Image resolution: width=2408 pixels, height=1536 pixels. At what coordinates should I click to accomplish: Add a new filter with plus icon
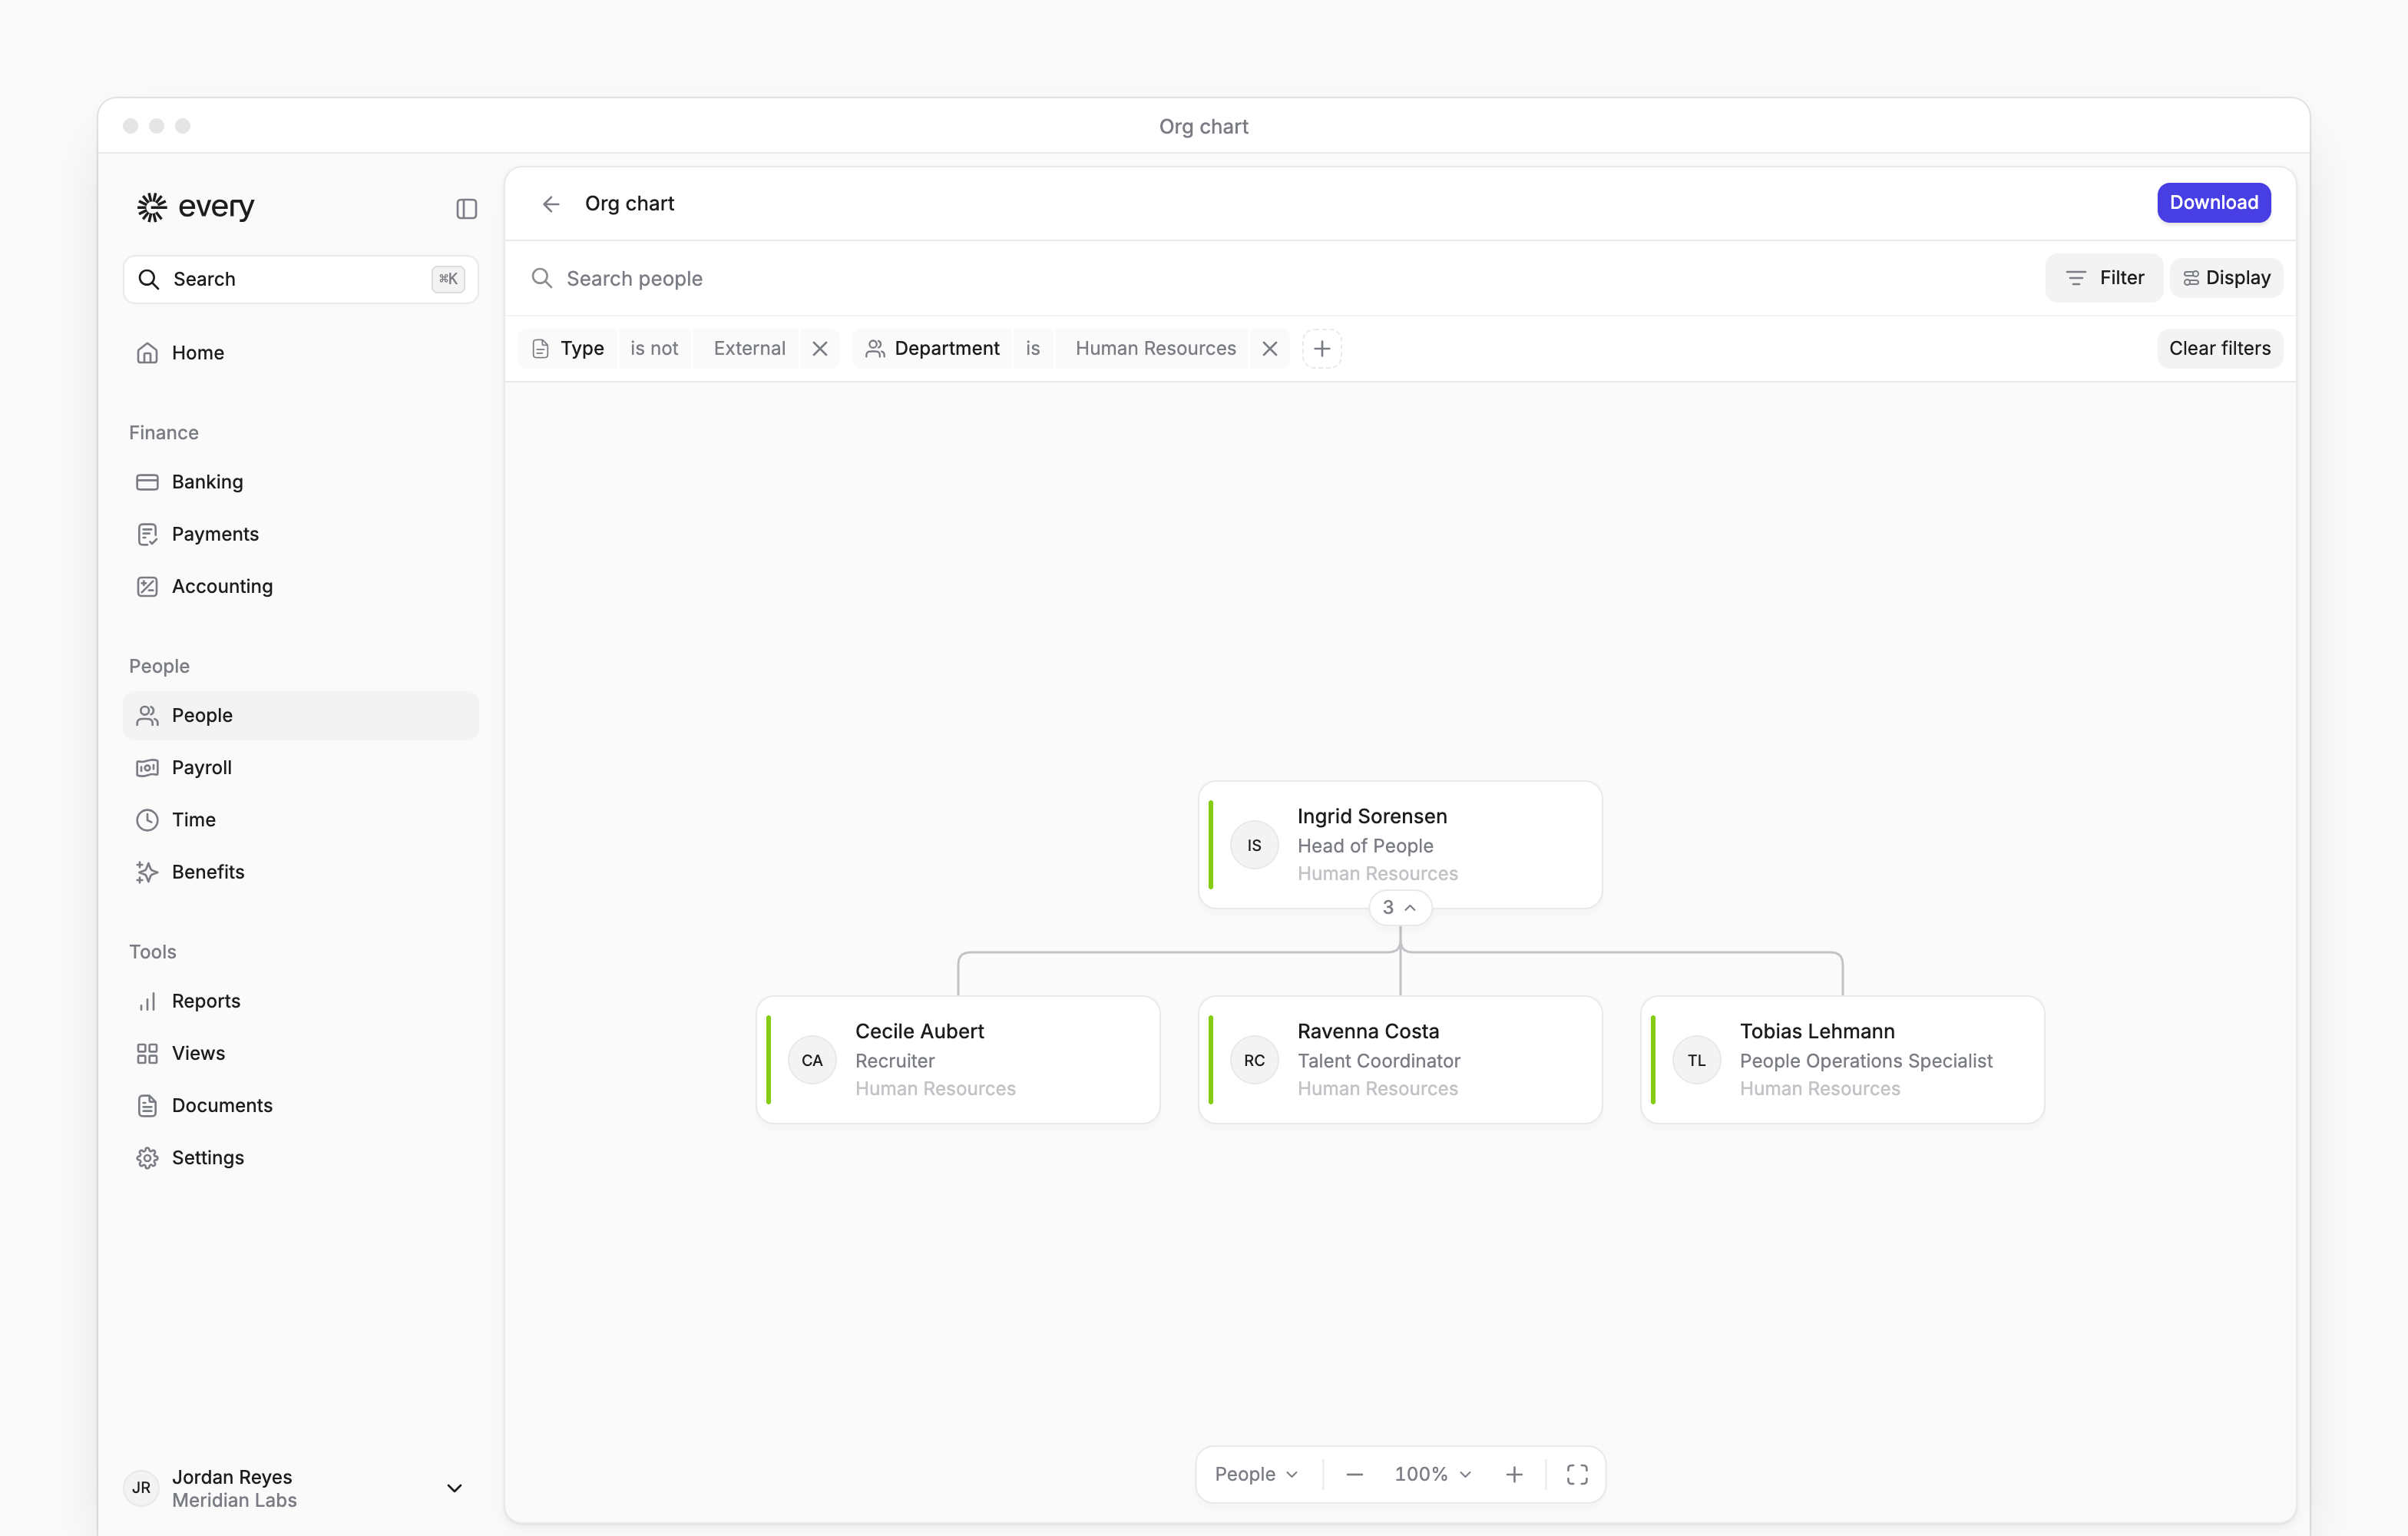pos(1322,348)
